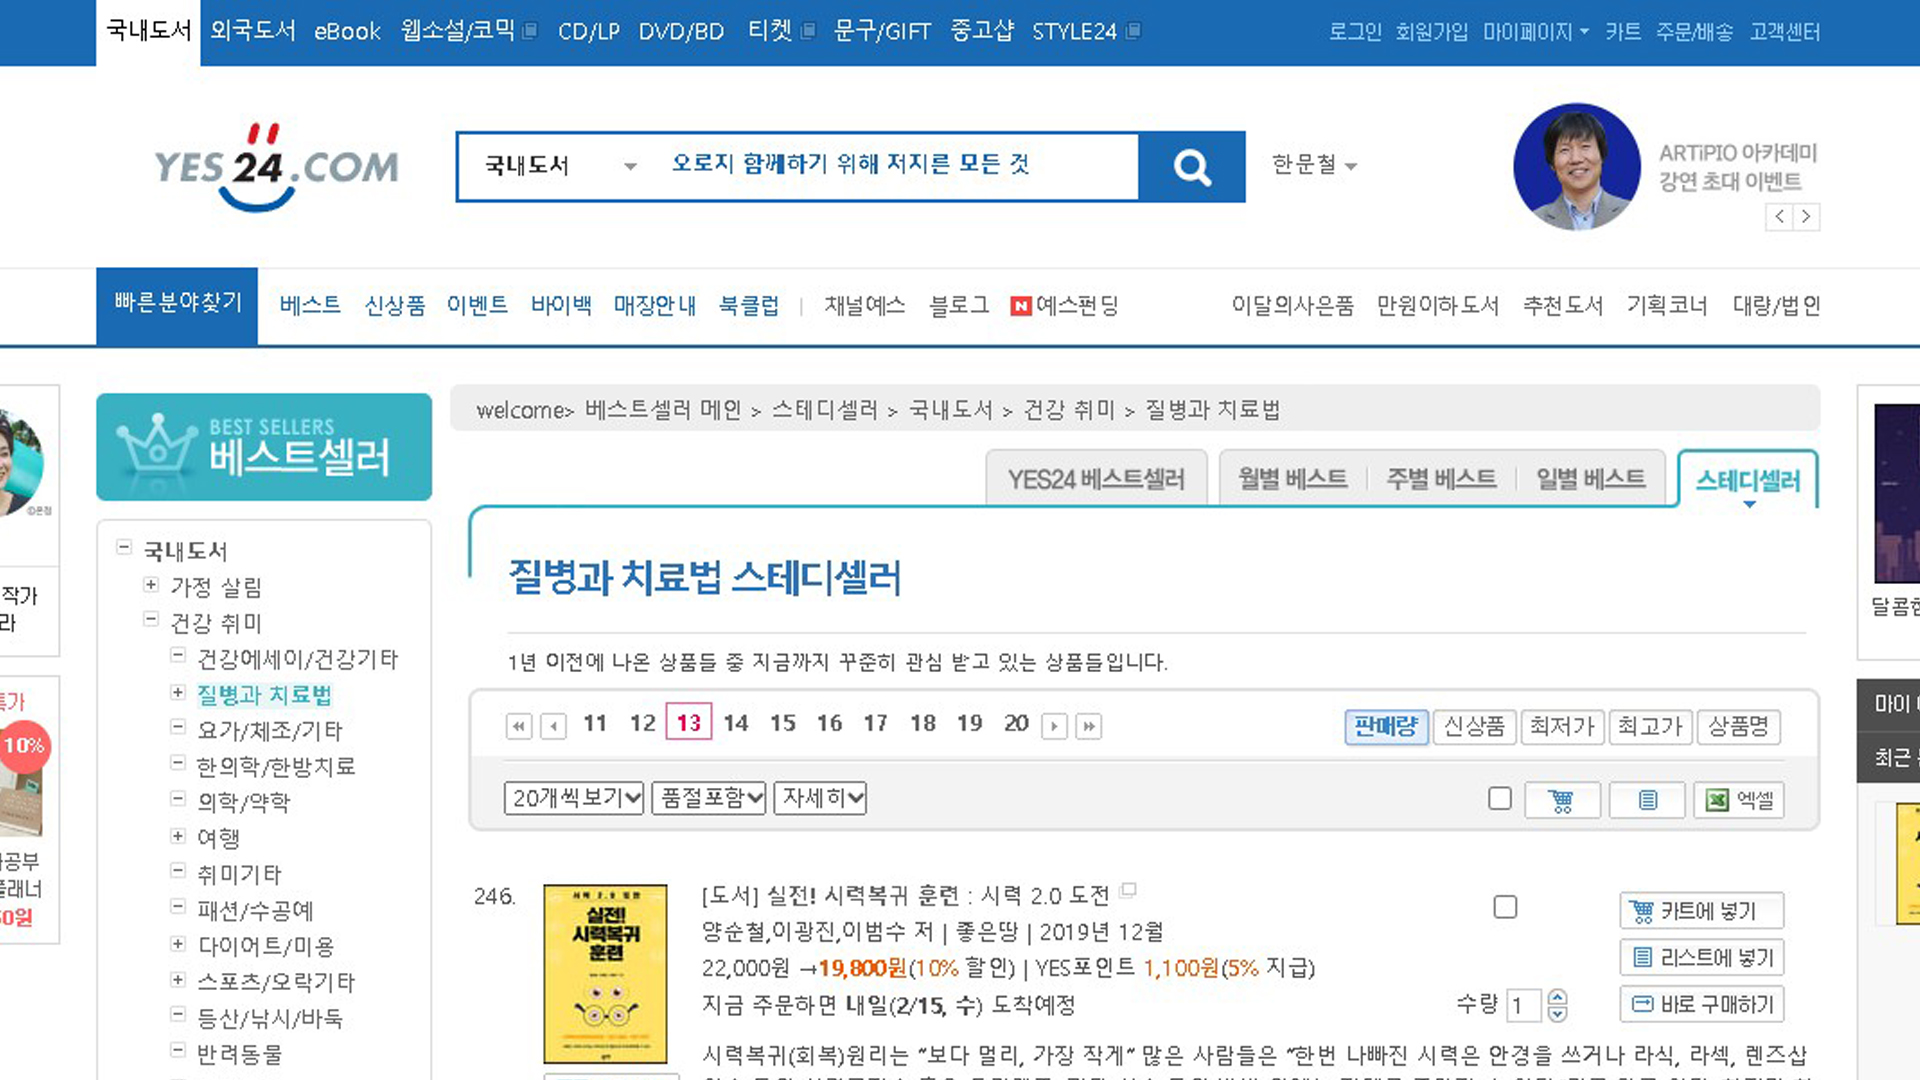Image resolution: width=1920 pixels, height=1080 pixels.
Task: Click the 카트에 넣기 button
Action: 1701,911
